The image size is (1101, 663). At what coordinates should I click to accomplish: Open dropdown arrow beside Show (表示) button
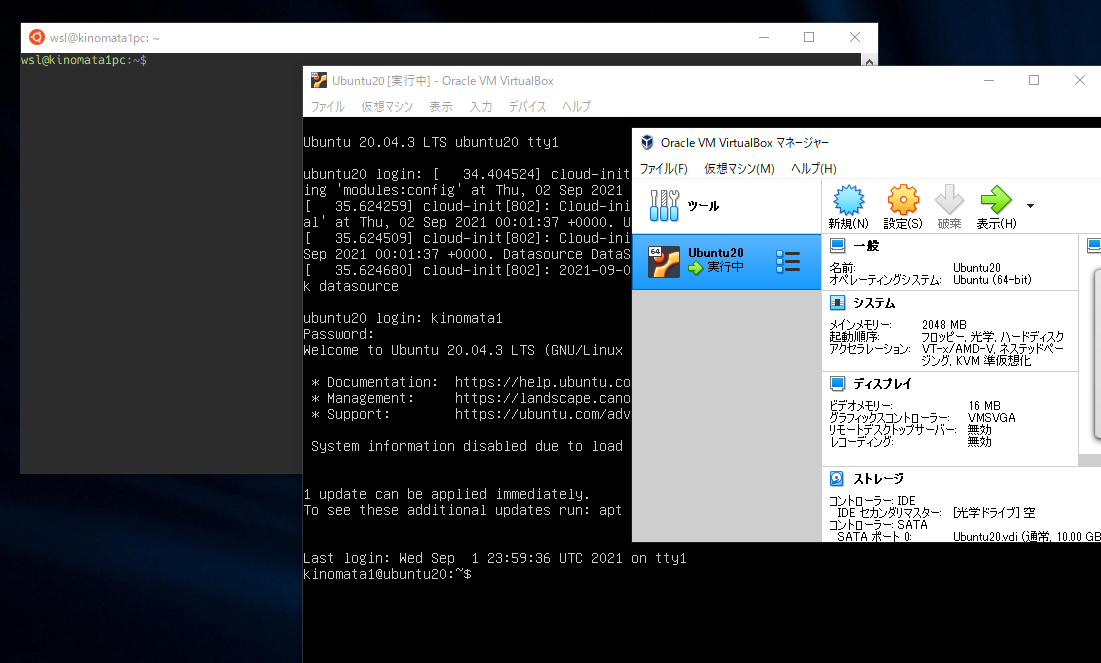pos(1030,206)
